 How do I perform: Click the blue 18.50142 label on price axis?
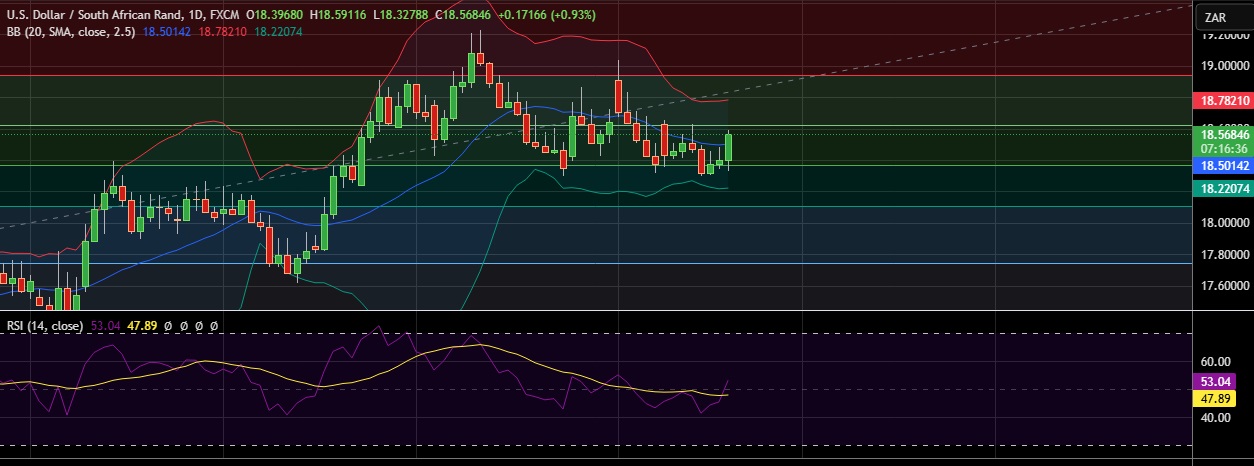pyautogui.click(x=1223, y=165)
